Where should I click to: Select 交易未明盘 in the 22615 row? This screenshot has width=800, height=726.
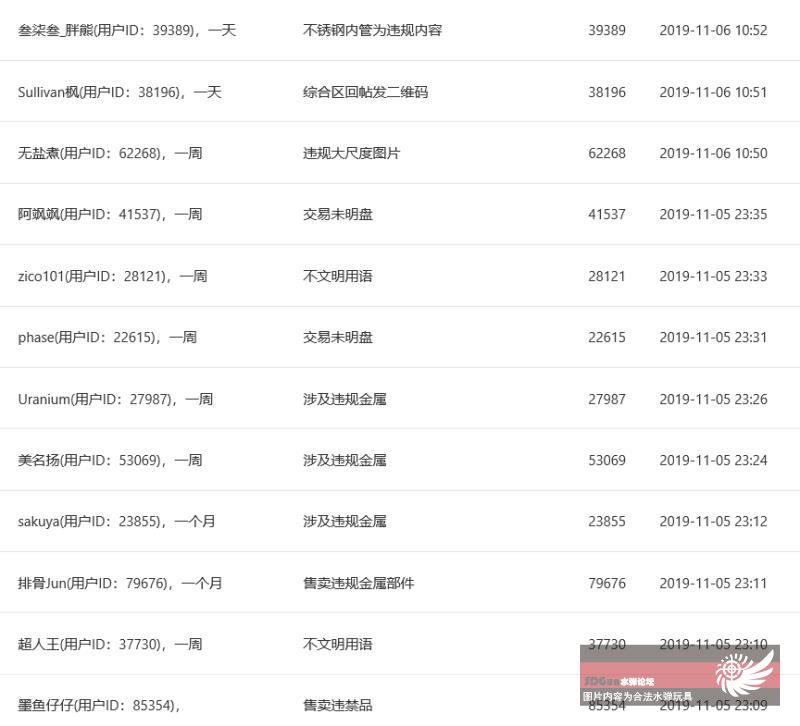(338, 337)
